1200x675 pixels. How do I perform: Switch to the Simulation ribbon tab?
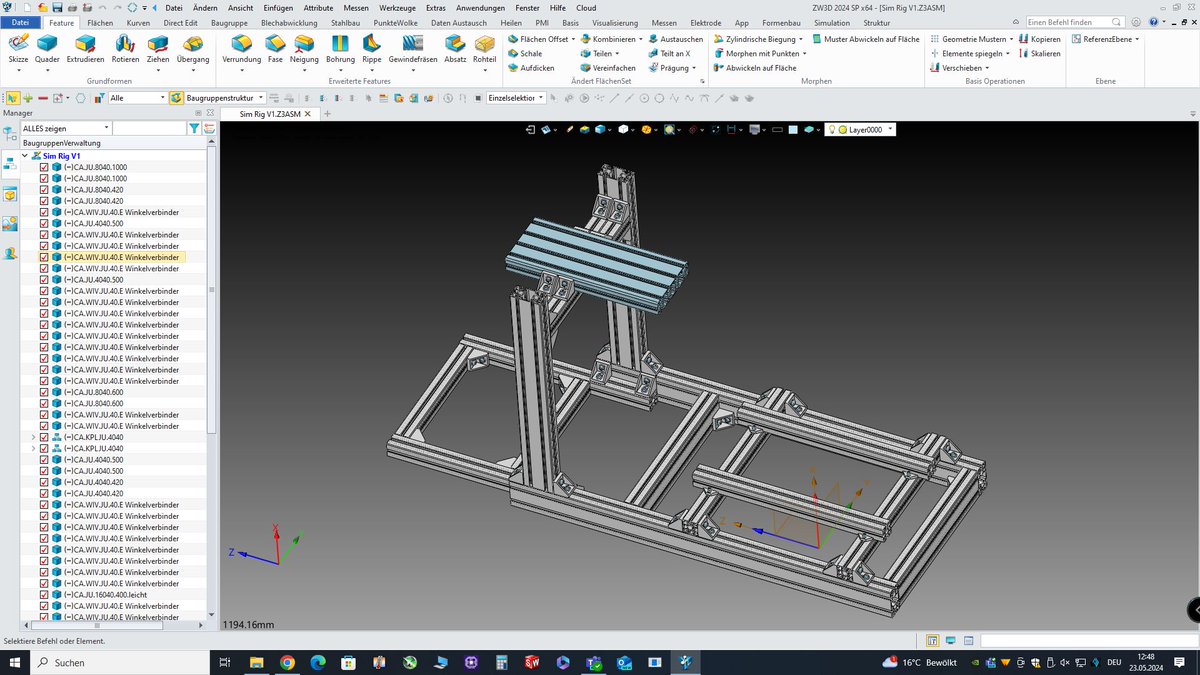pyautogui.click(x=832, y=22)
